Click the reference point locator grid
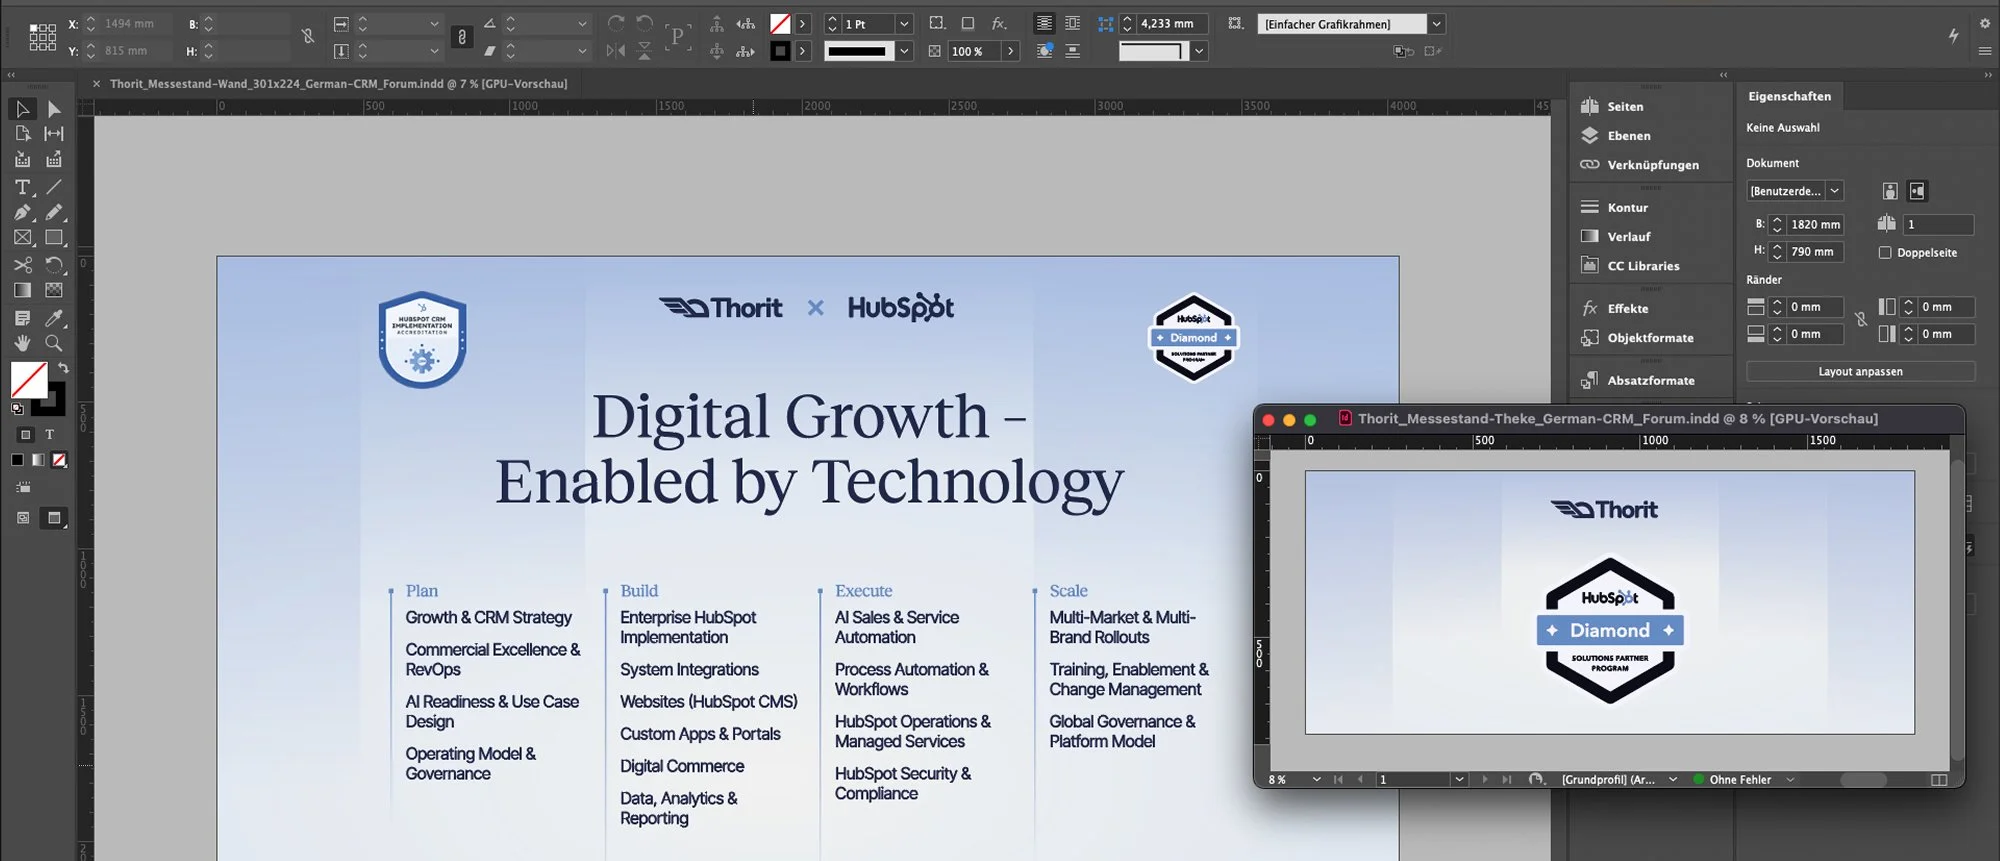 (42, 37)
